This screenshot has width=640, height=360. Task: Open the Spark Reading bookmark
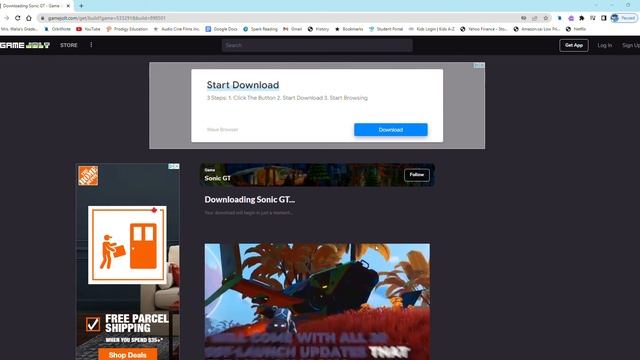[260, 29]
